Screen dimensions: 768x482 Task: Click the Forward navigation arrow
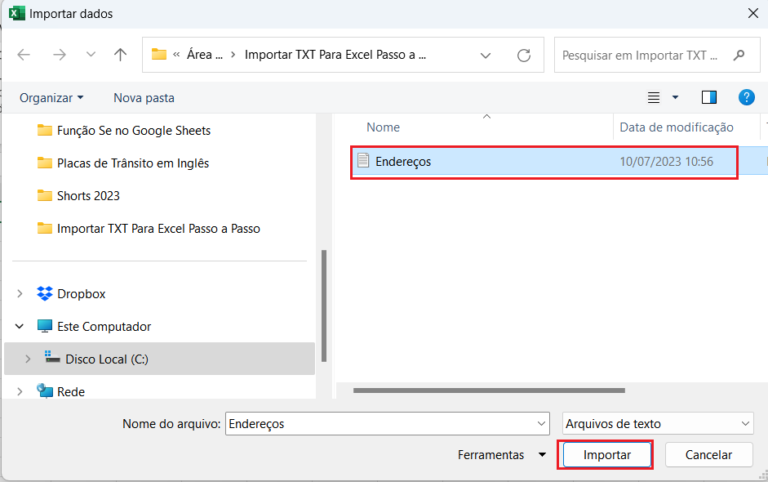(59, 55)
